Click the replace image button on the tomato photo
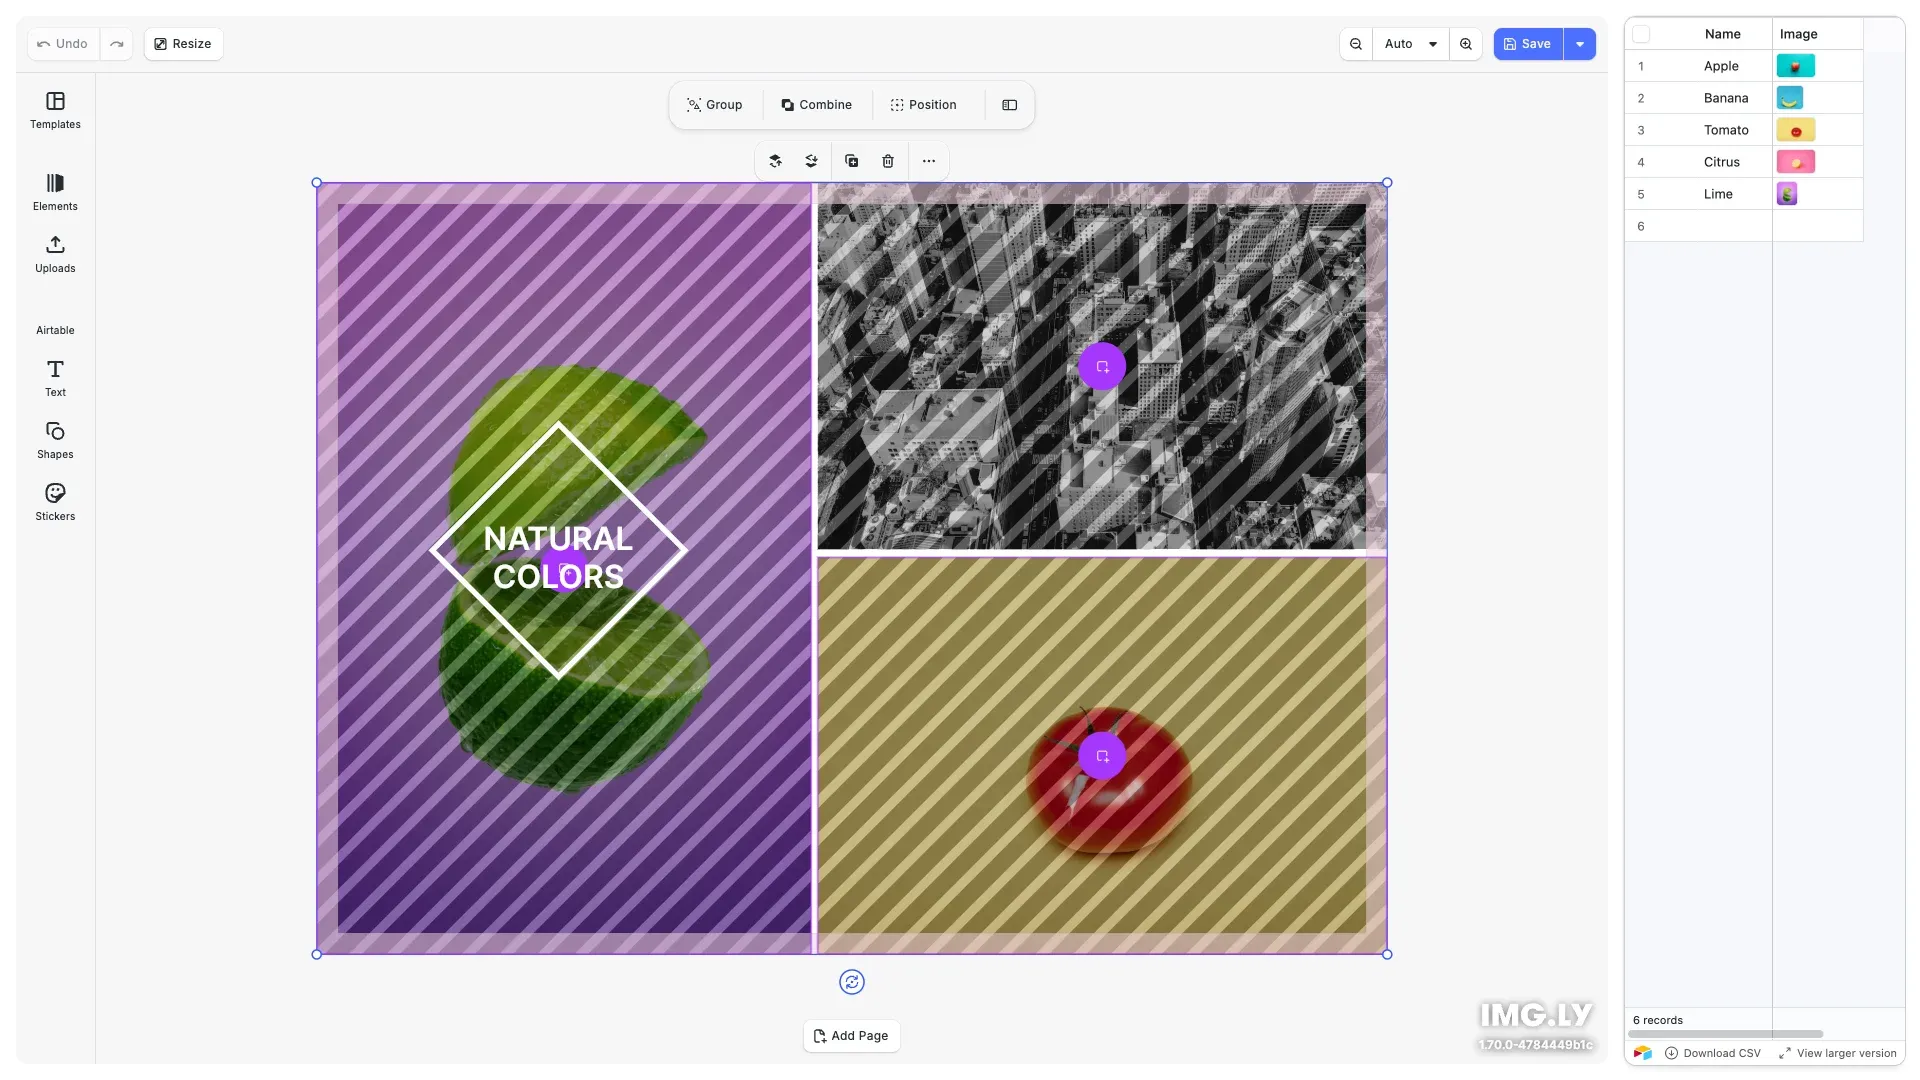The width and height of the screenshot is (1920, 1080). (1101, 756)
